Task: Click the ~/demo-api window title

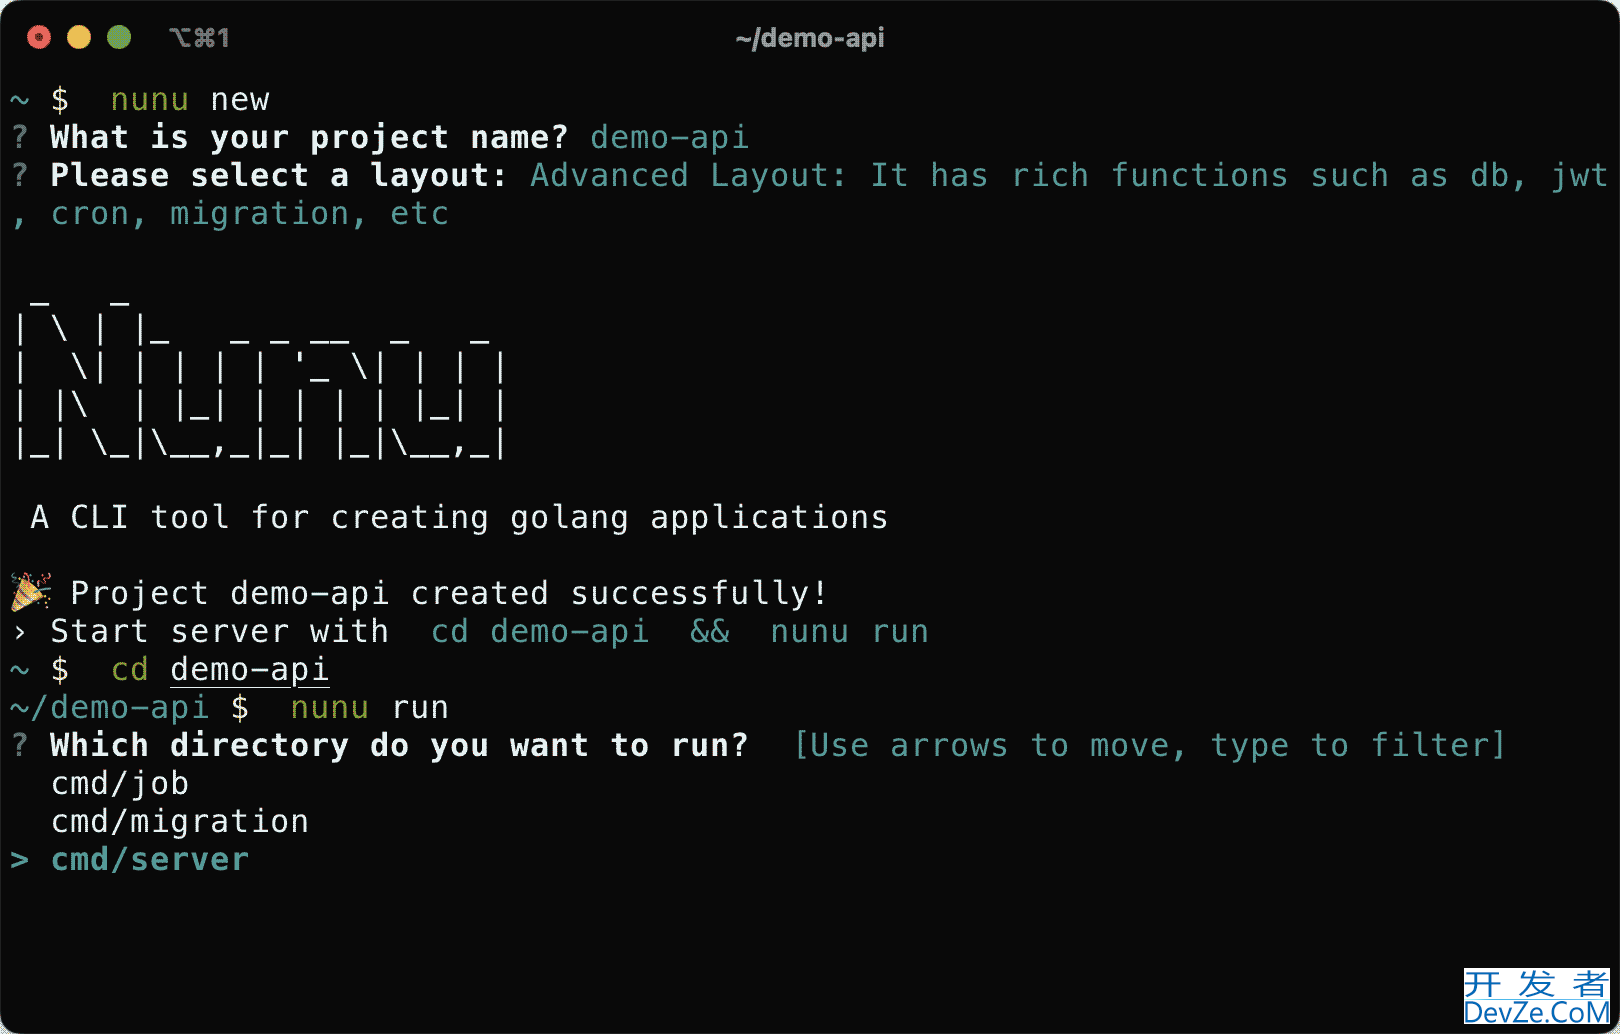Action: (810, 38)
